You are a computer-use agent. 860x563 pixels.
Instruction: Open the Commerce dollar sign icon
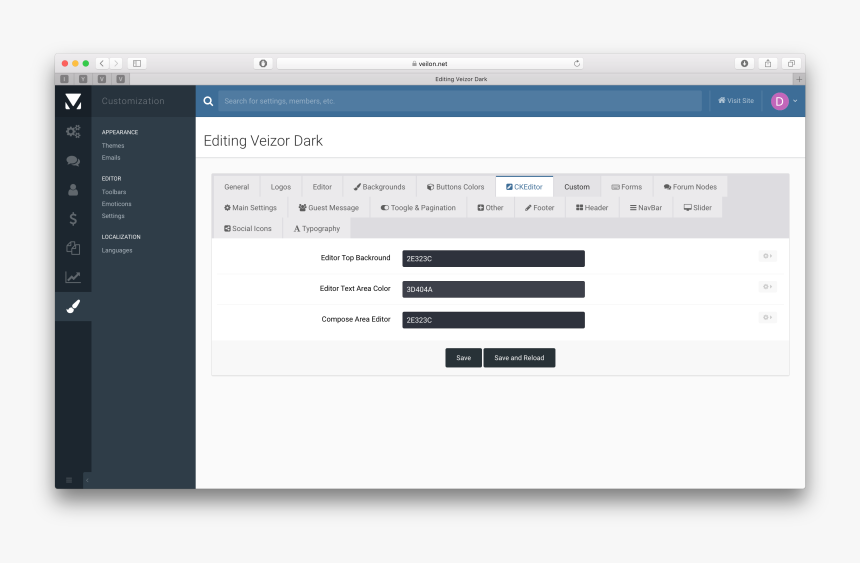73,219
